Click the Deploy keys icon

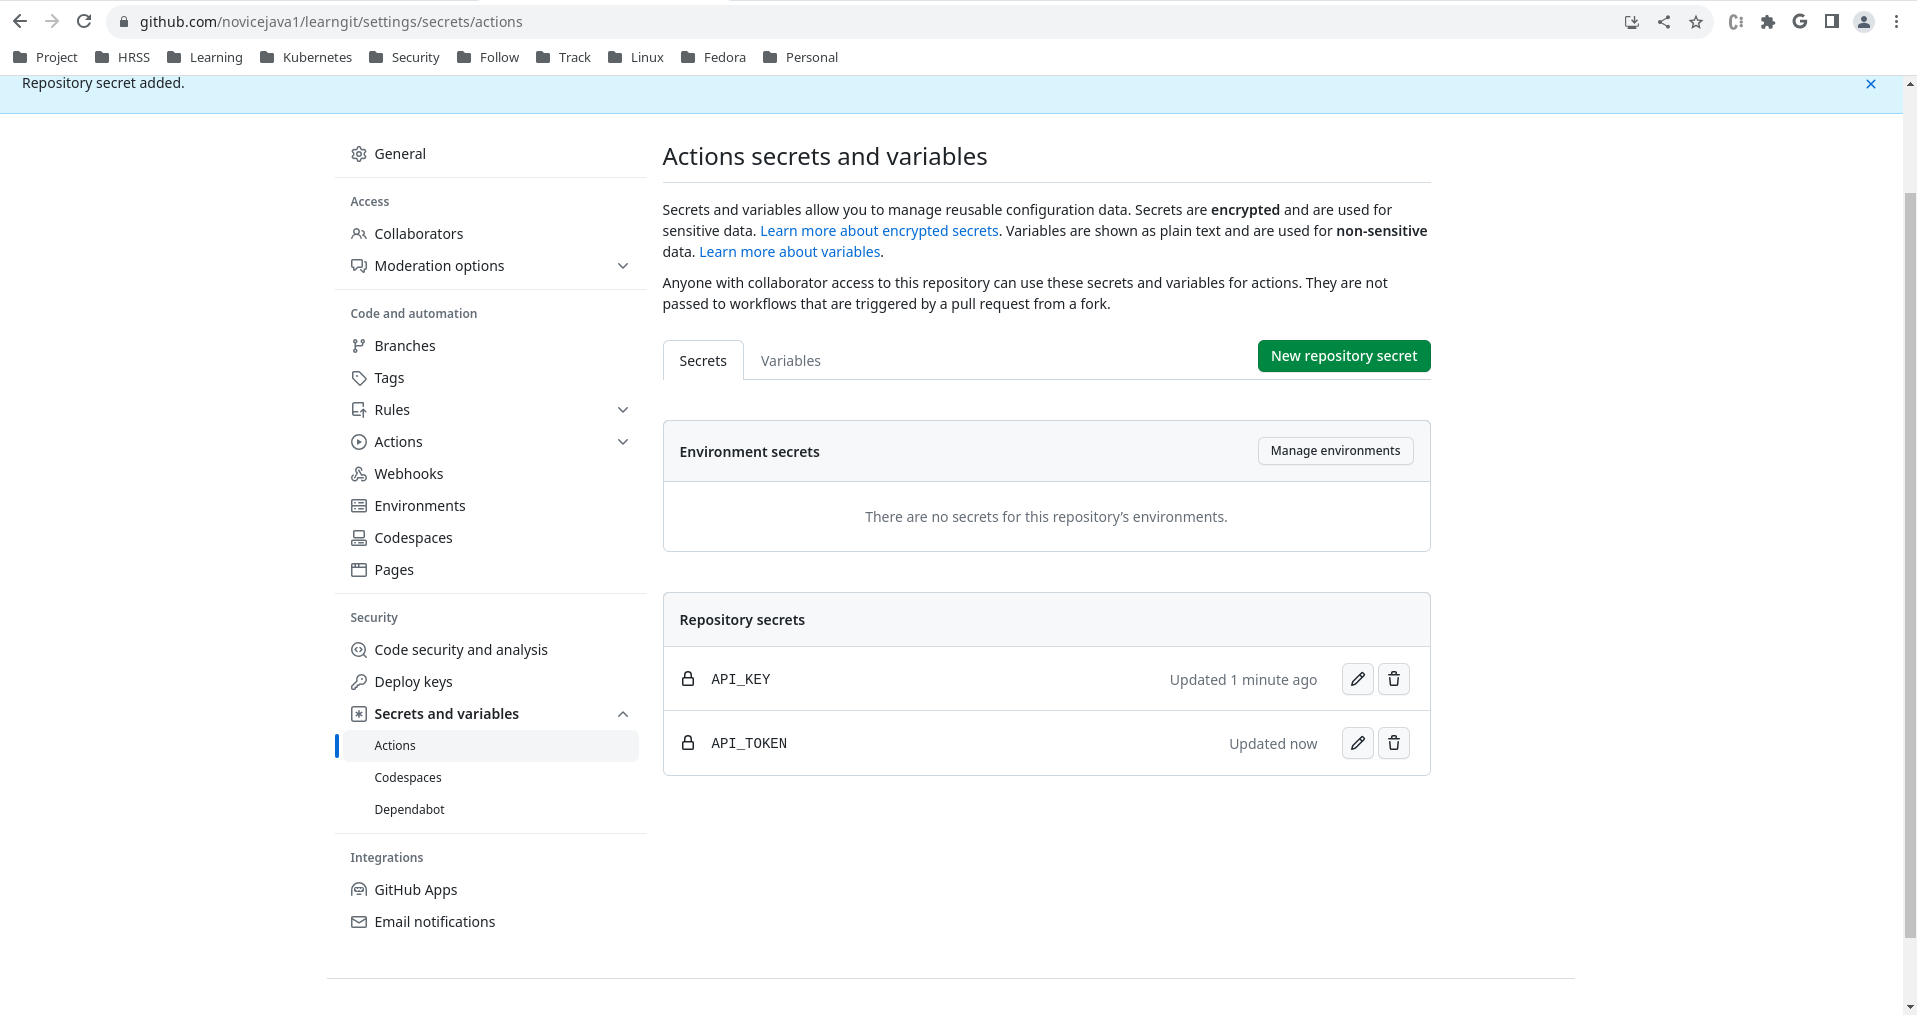click(x=359, y=681)
